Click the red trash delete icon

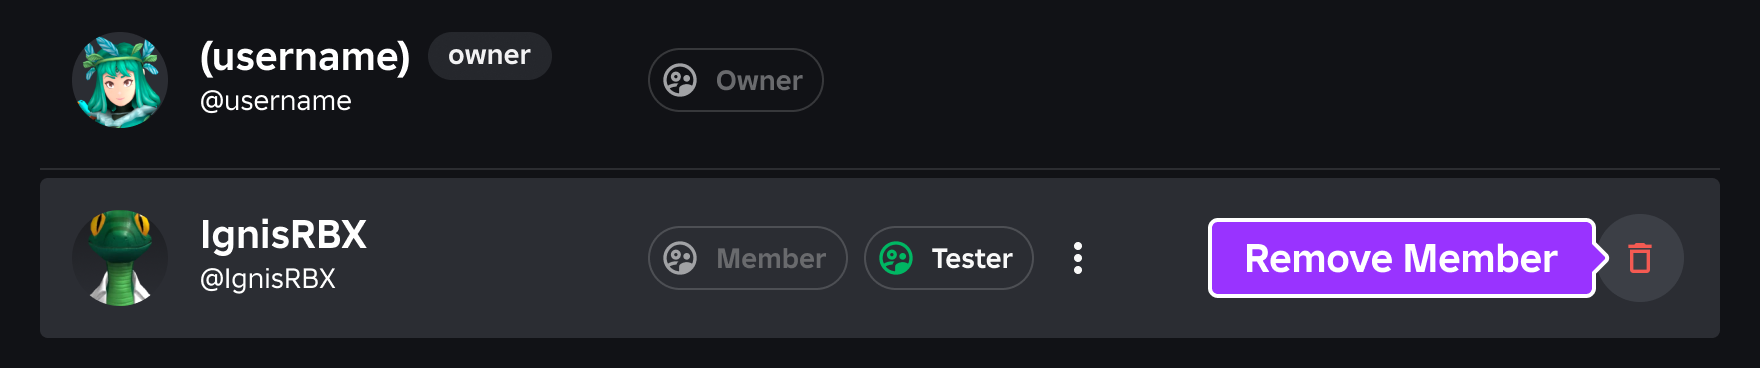(x=1640, y=258)
